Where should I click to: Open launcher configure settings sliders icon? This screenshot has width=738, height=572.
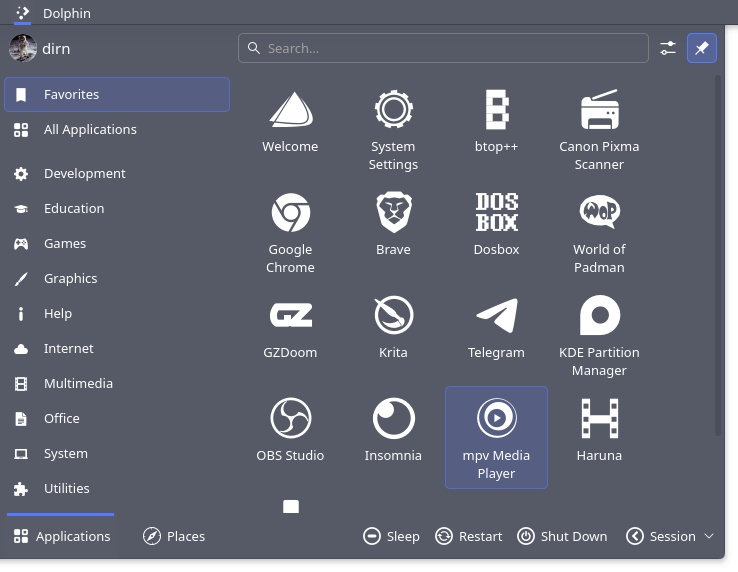[x=668, y=48]
